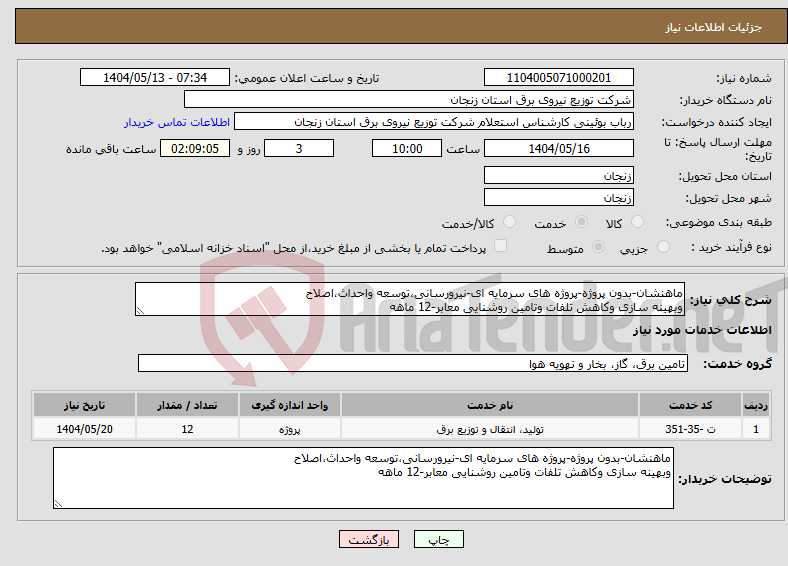Click the deadline time field 10:00
This screenshot has height=566, width=788.
click(407, 148)
